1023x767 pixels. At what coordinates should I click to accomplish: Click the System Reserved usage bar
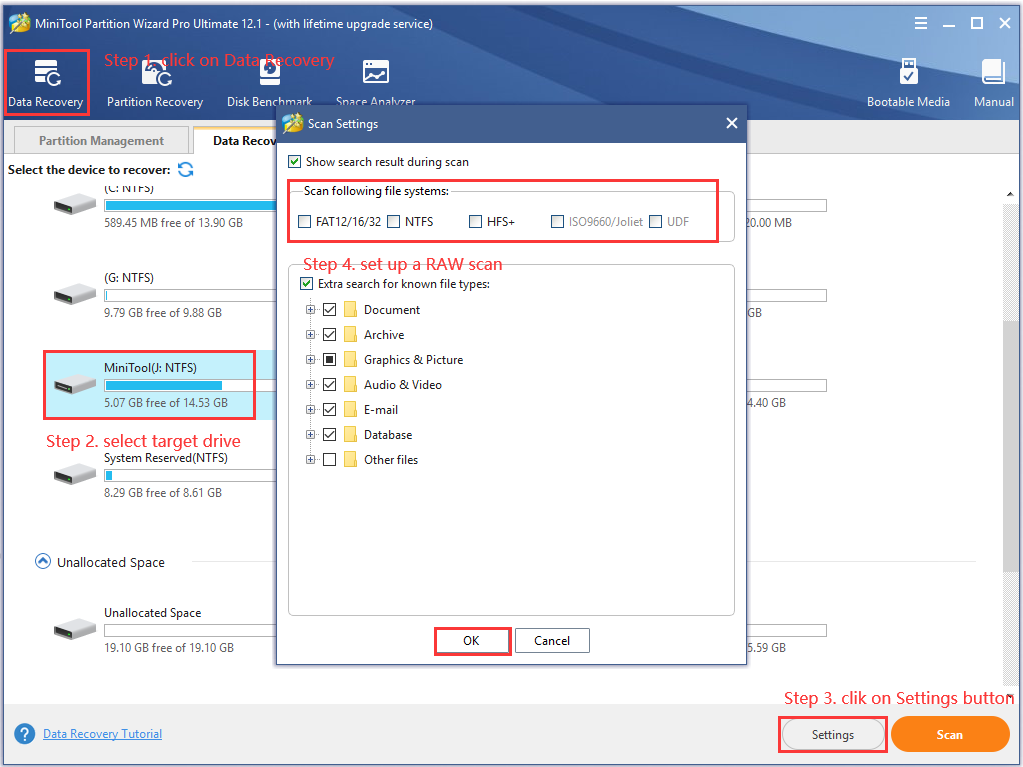(x=189, y=475)
